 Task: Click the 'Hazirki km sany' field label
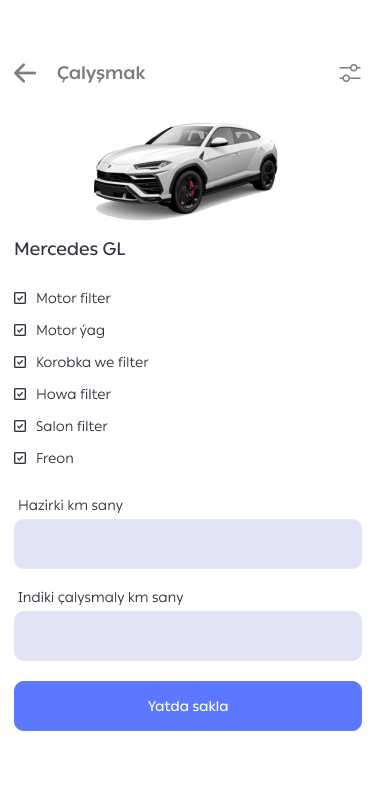[x=70, y=505]
